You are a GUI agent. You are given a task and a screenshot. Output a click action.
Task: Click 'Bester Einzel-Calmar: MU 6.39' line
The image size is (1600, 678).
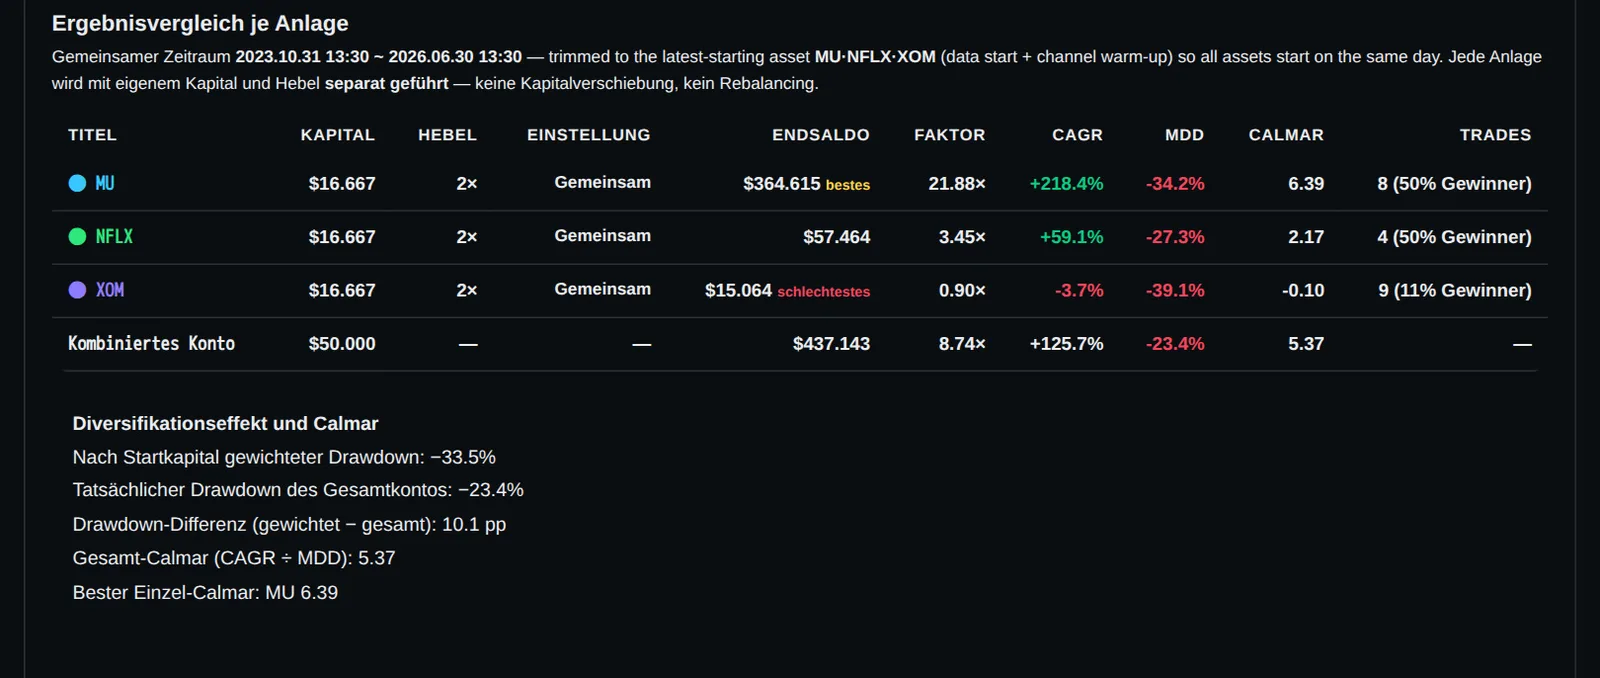pos(205,592)
